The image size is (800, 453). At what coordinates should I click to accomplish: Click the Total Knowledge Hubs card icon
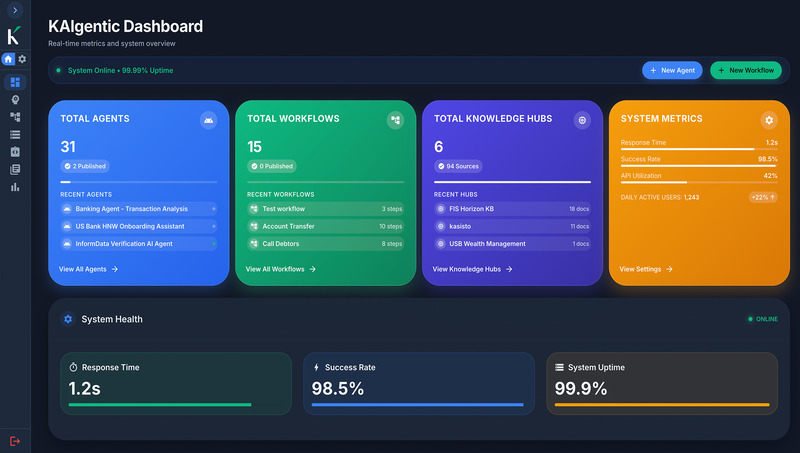click(x=582, y=120)
